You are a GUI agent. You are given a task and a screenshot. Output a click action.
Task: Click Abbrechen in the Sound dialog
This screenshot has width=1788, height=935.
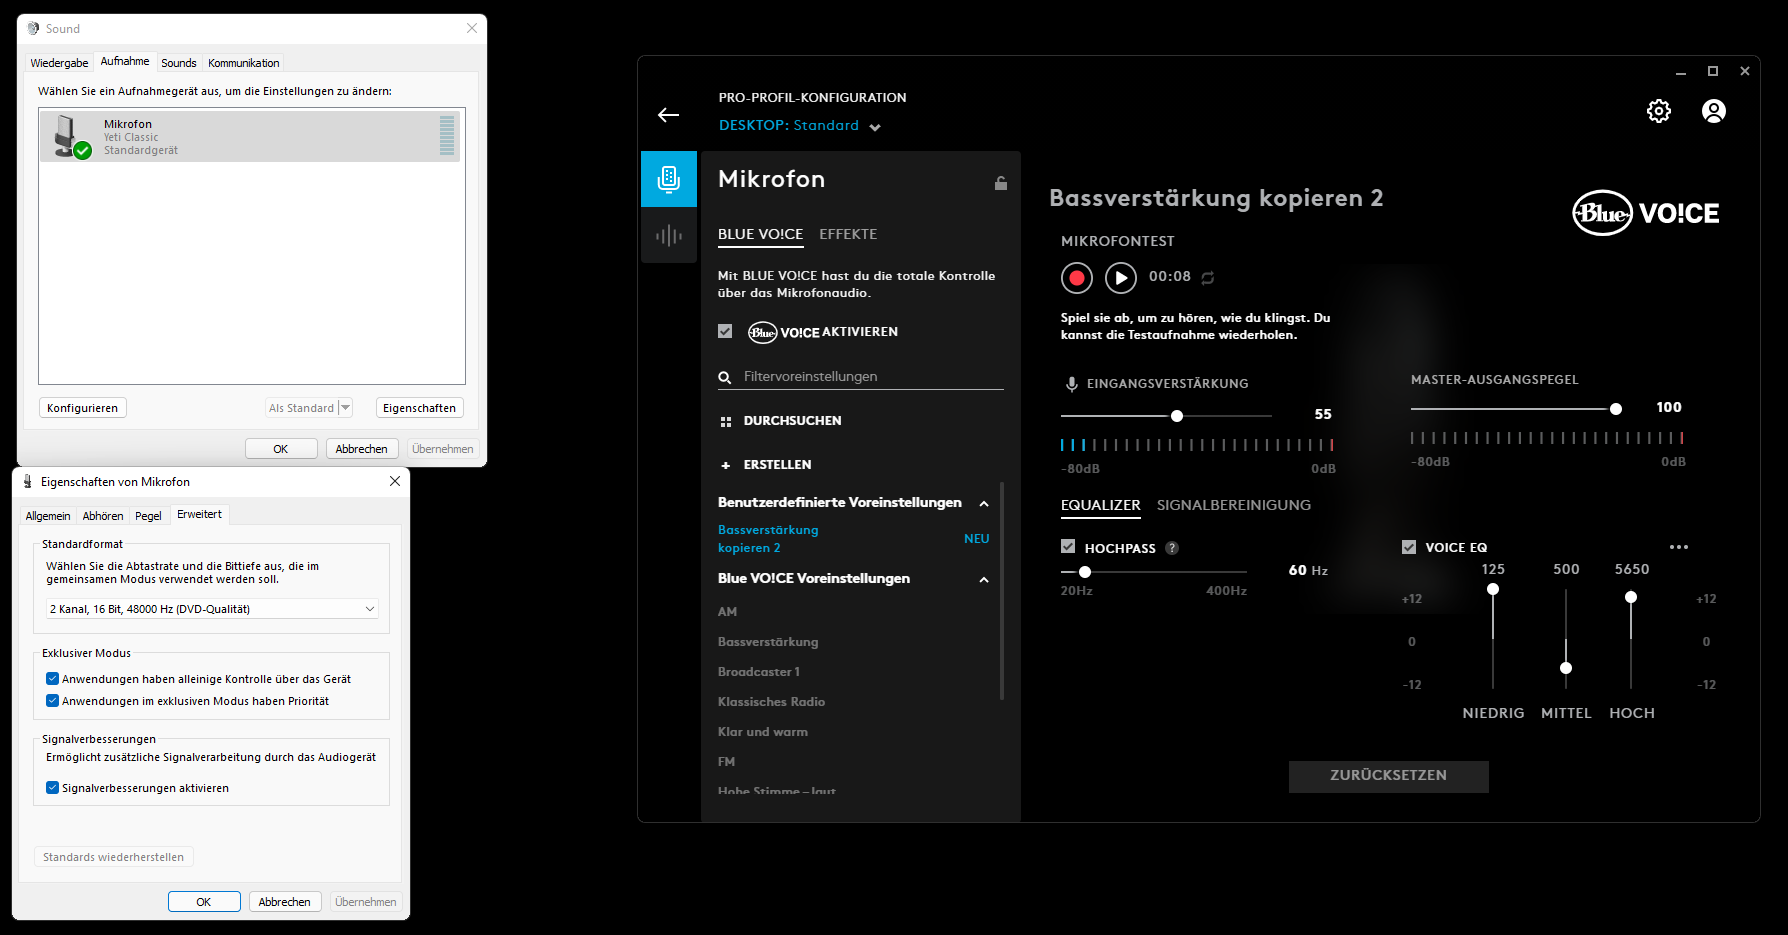[362, 449]
